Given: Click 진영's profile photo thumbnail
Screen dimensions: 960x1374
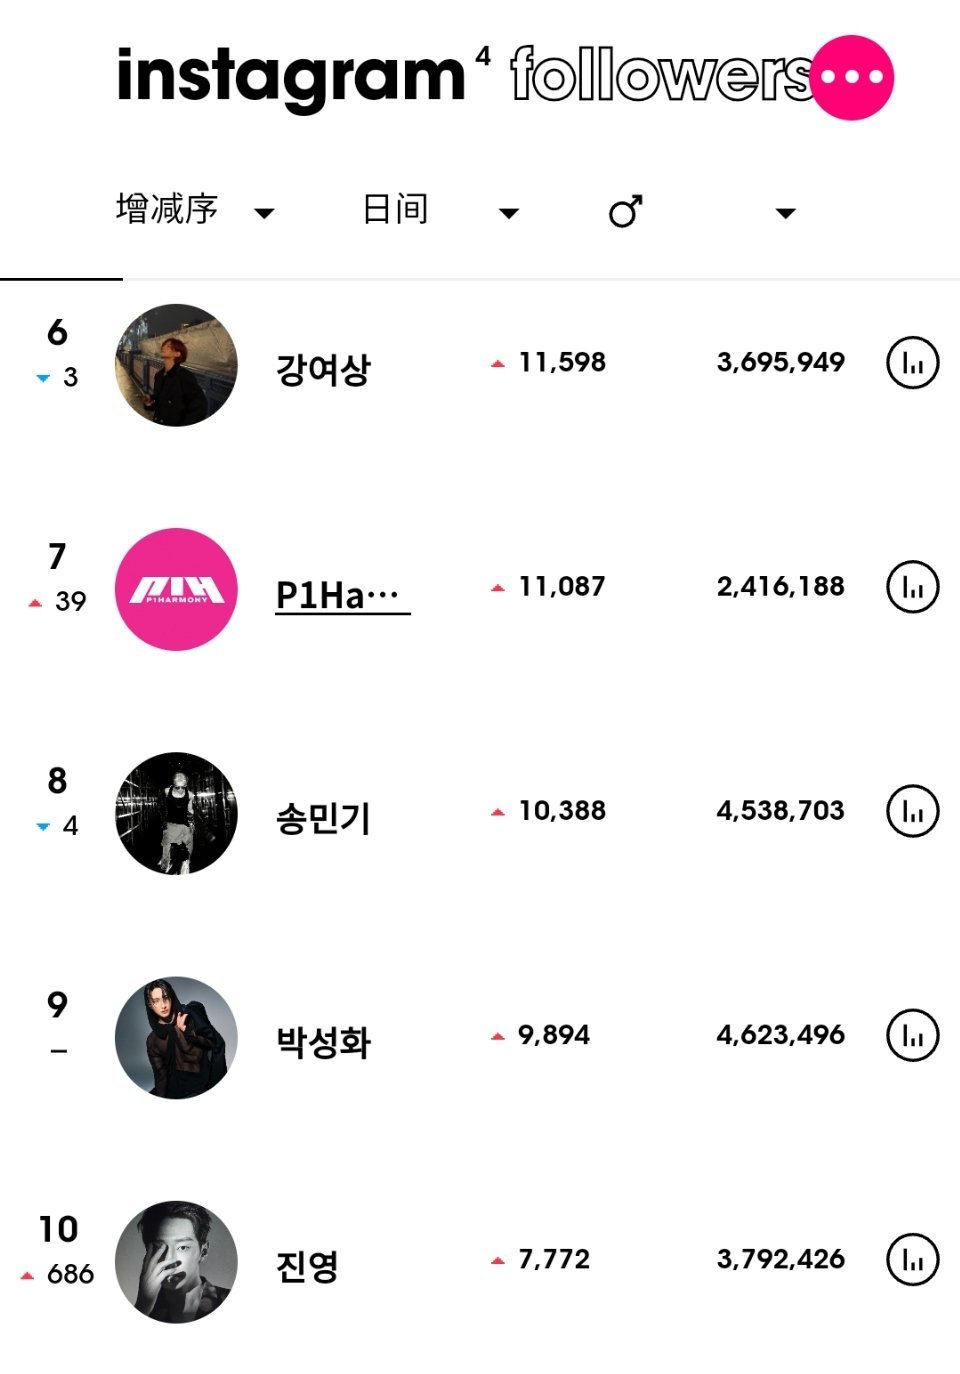Looking at the screenshot, I should coord(176,1262).
